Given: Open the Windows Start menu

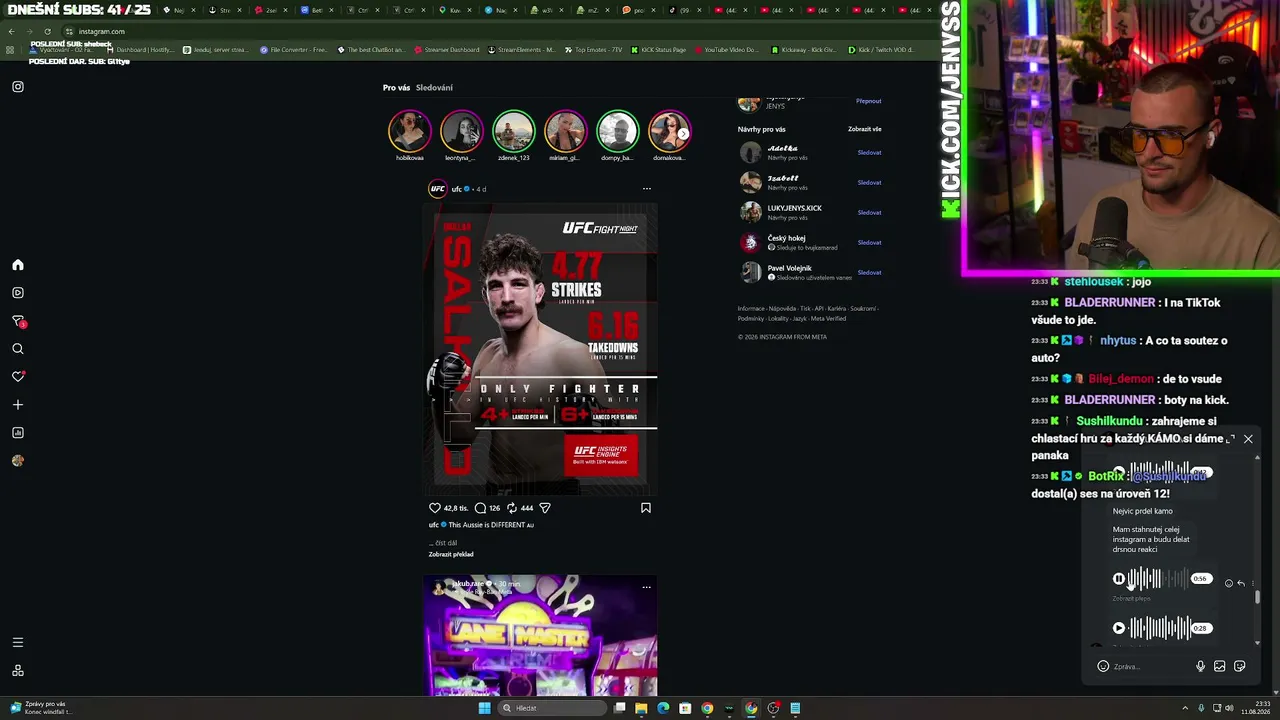Looking at the screenshot, I should coord(485,708).
